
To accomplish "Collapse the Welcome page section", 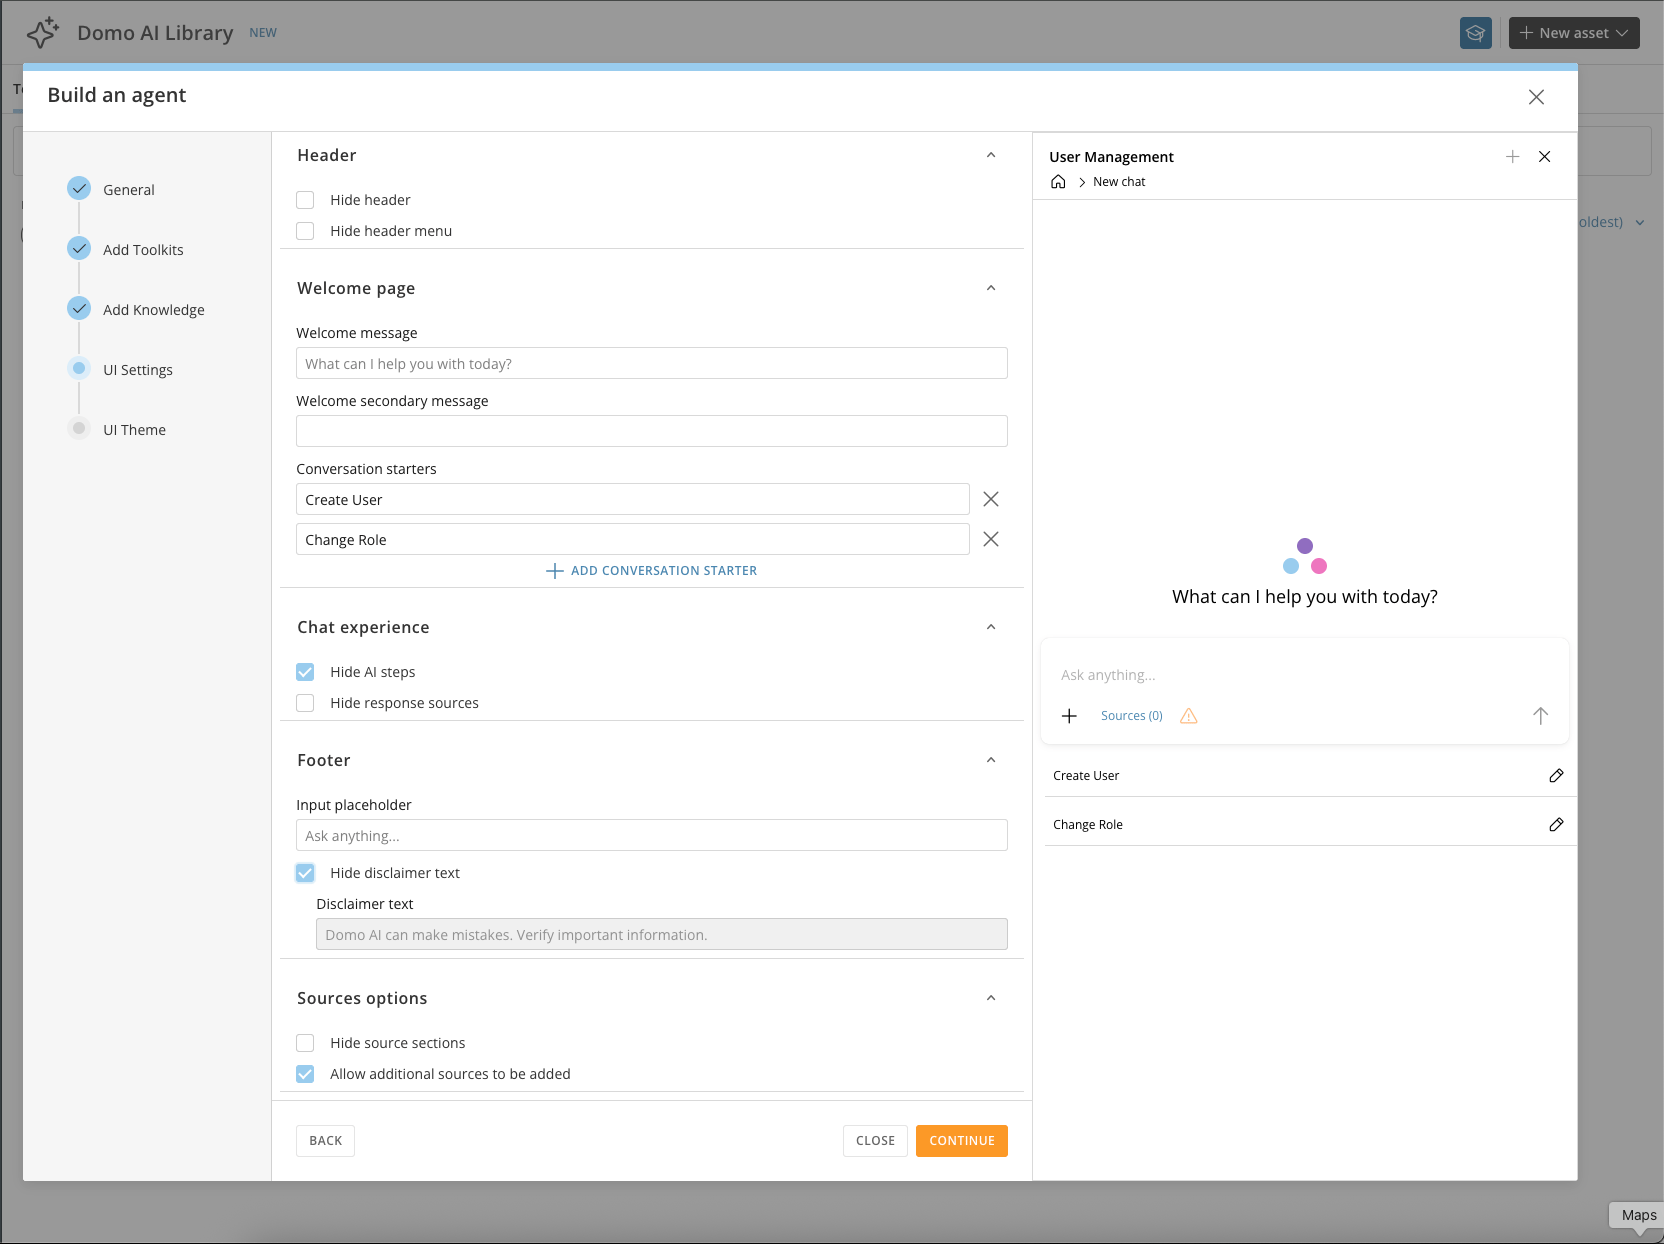I will click(x=991, y=288).
